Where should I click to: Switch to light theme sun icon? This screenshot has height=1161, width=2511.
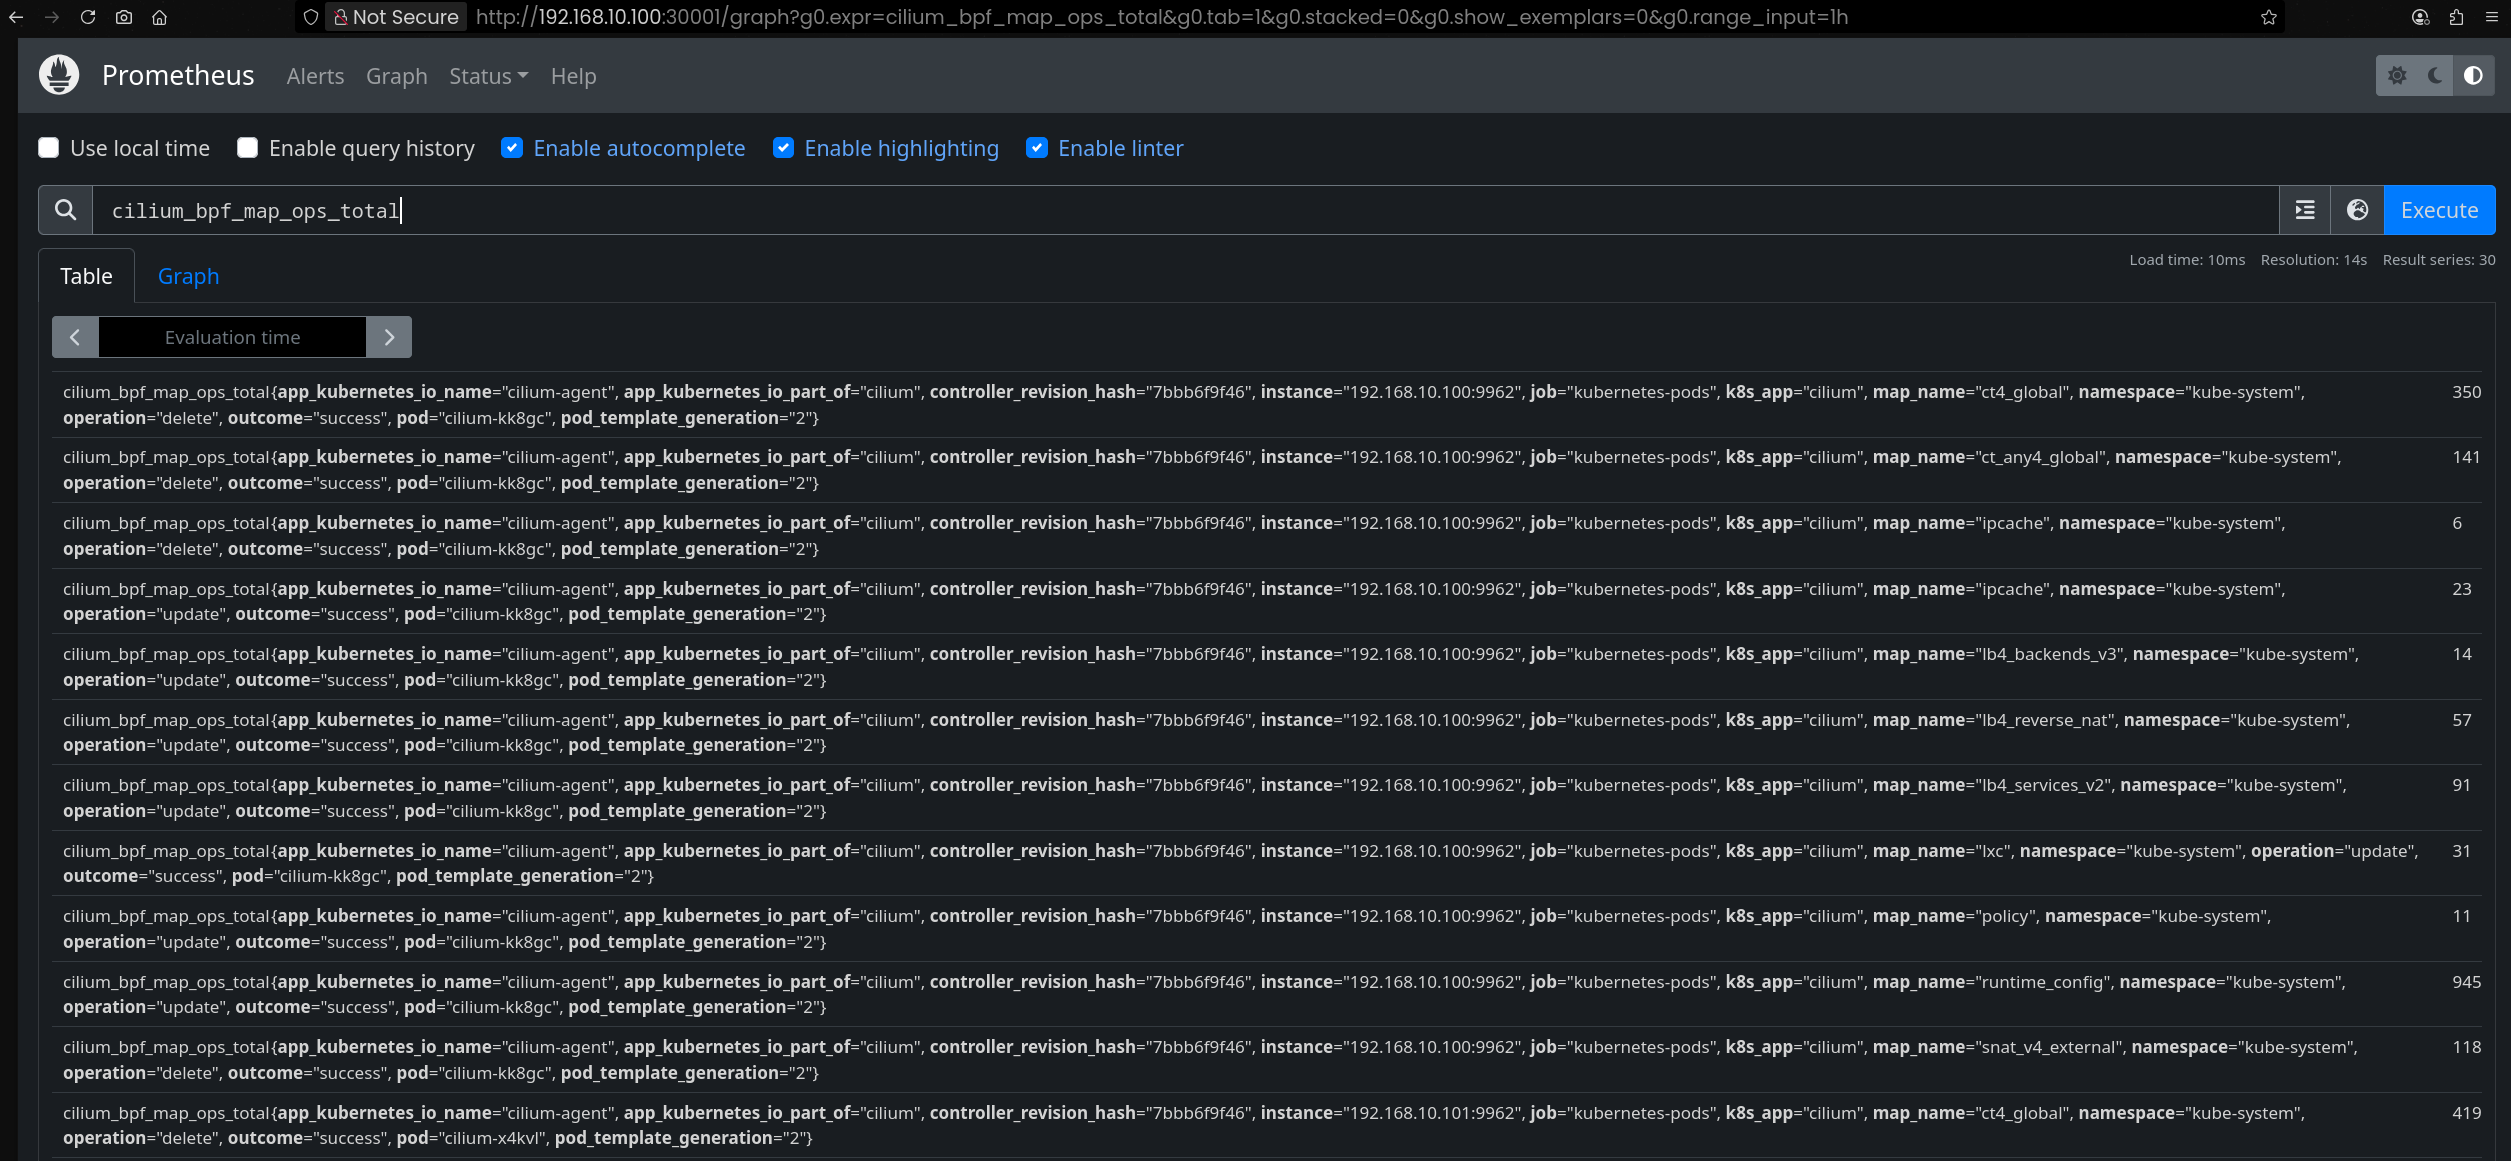2397,75
